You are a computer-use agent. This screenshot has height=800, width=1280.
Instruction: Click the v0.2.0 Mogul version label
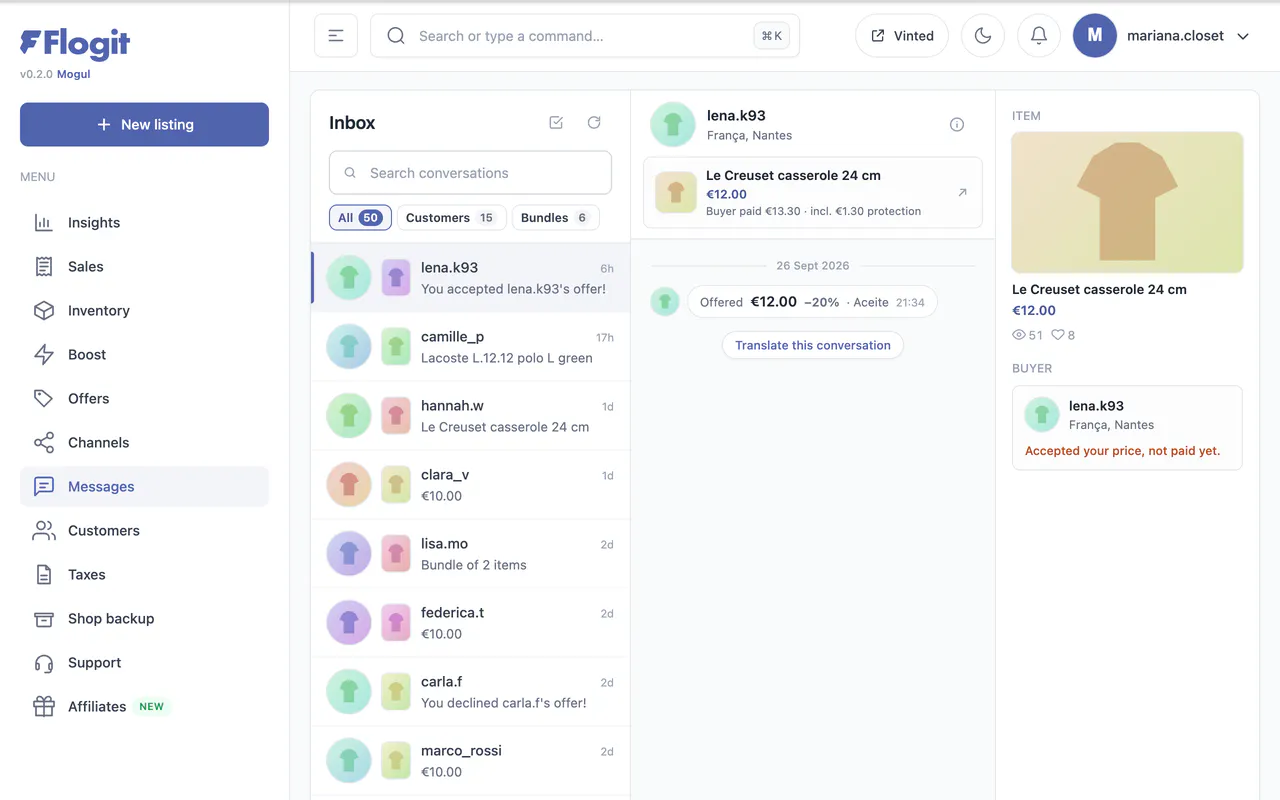pos(55,74)
